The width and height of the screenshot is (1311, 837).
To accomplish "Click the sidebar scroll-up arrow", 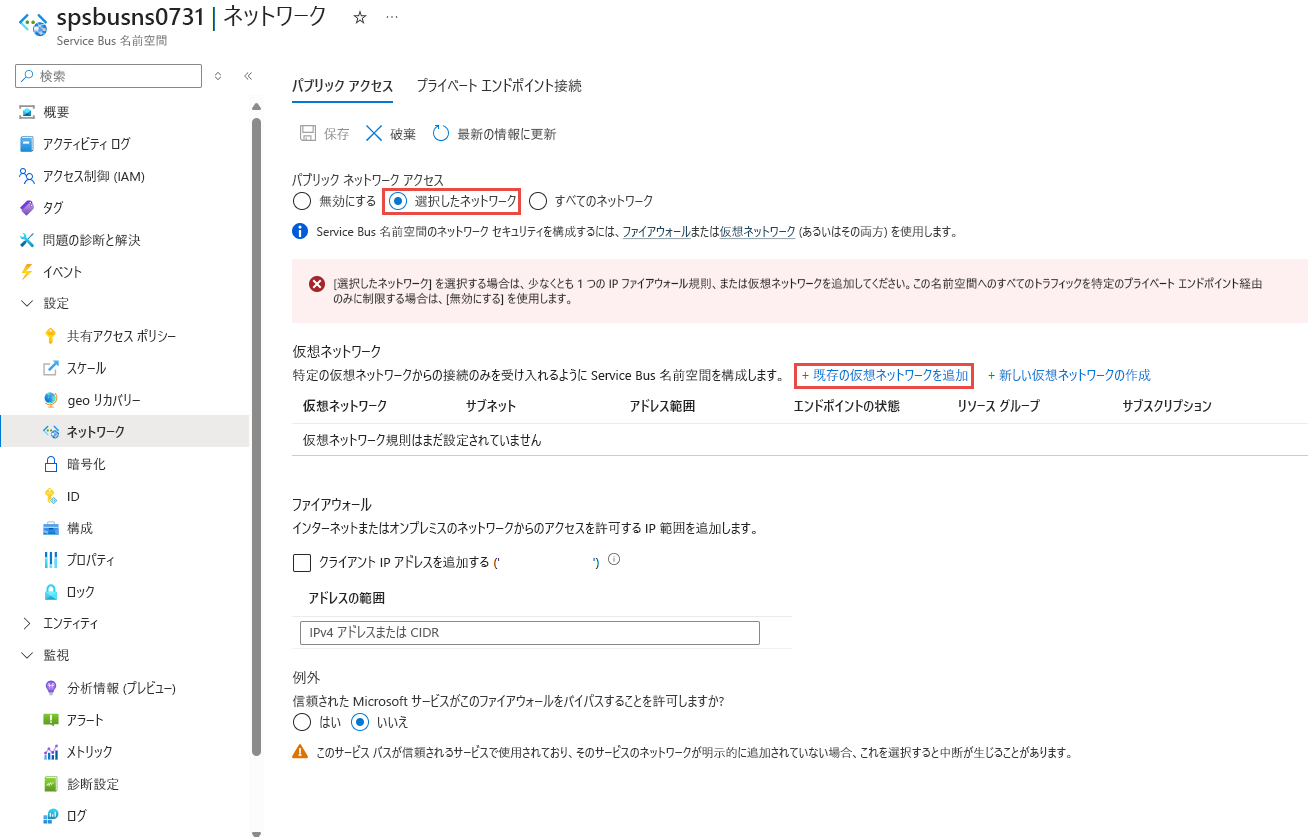I will pos(256,107).
